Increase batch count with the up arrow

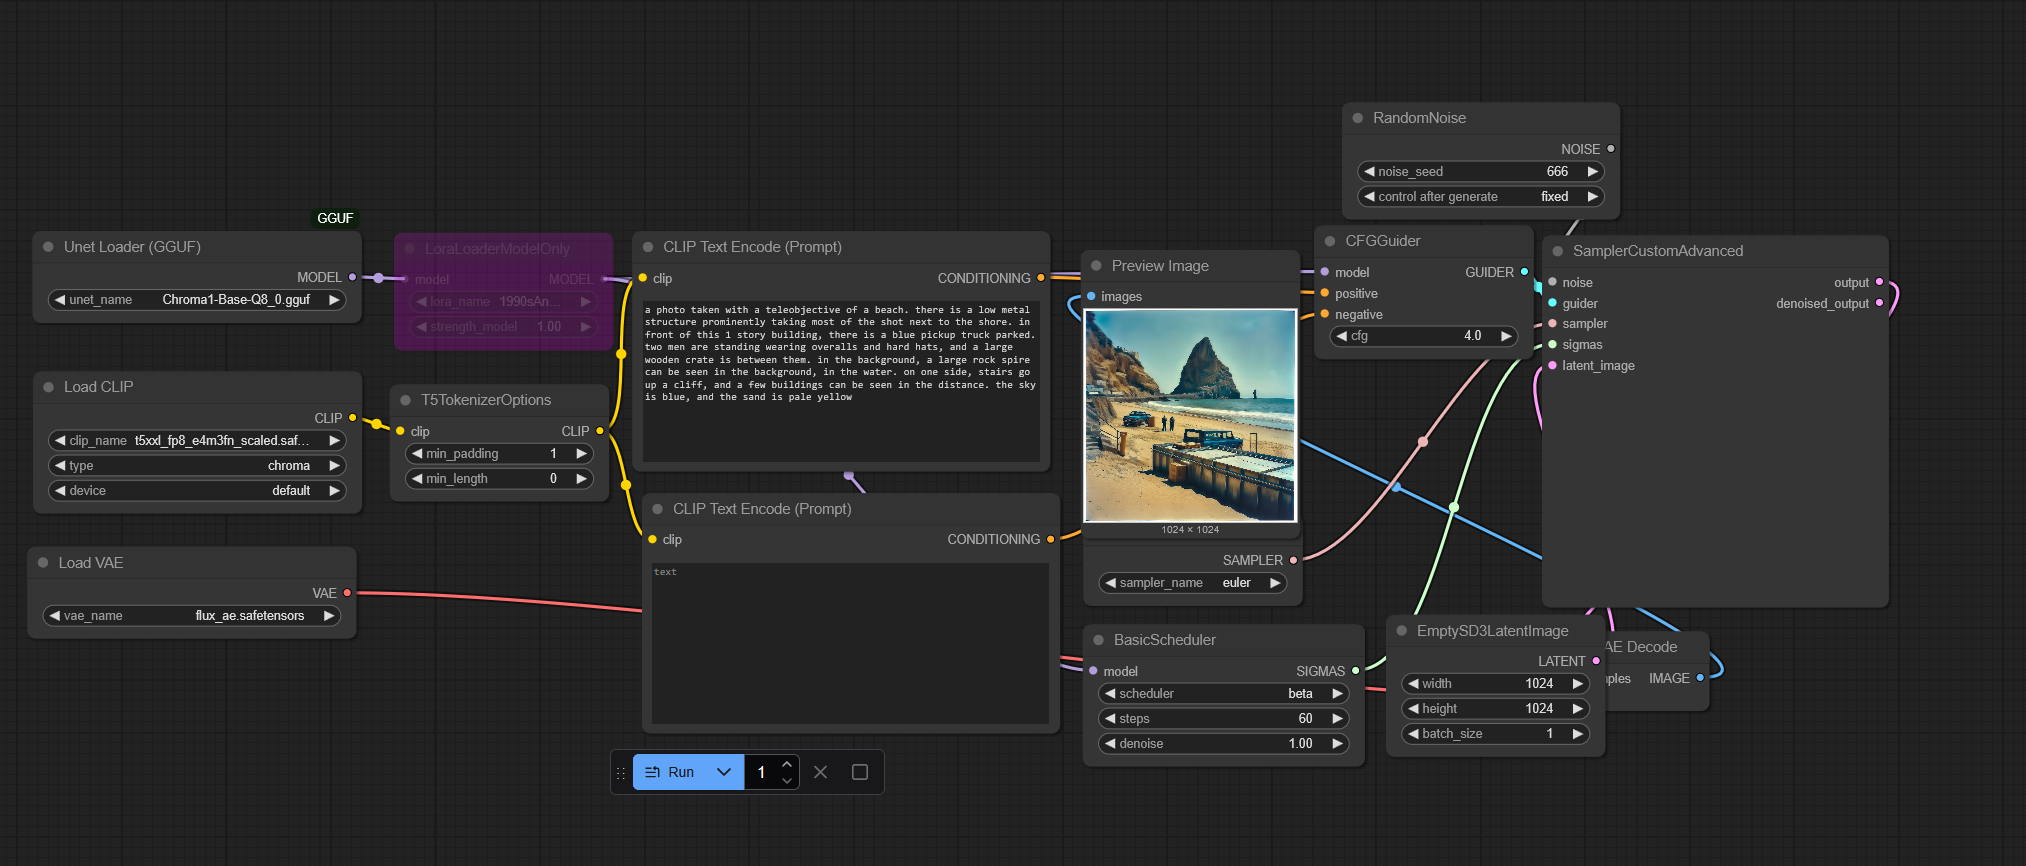point(787,765)
